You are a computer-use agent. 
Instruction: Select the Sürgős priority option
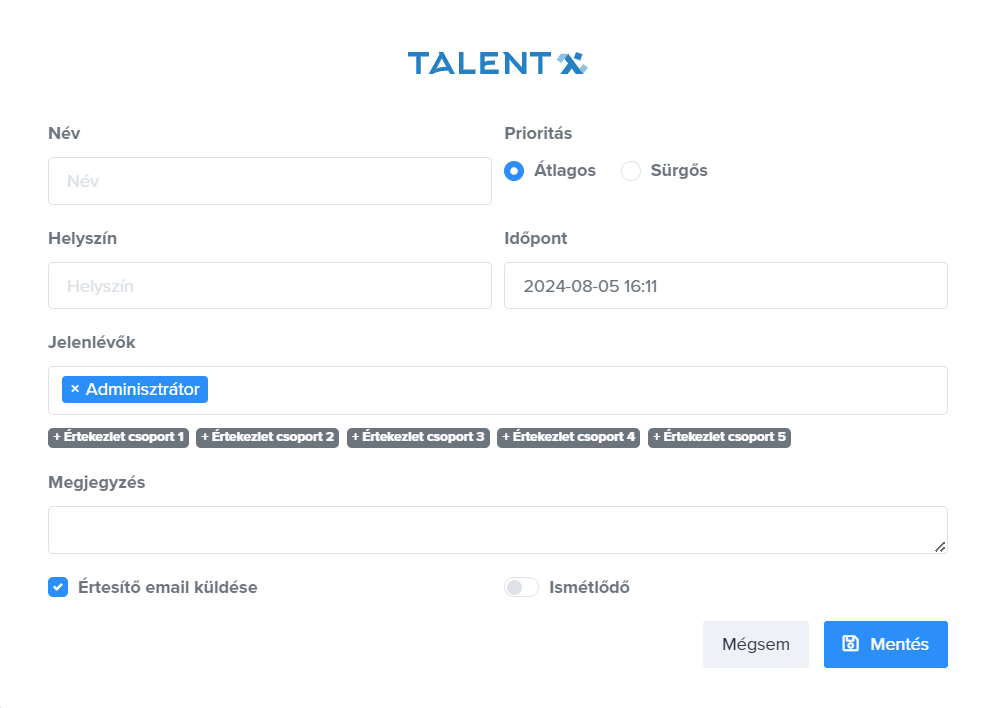[x=631, y=171]
